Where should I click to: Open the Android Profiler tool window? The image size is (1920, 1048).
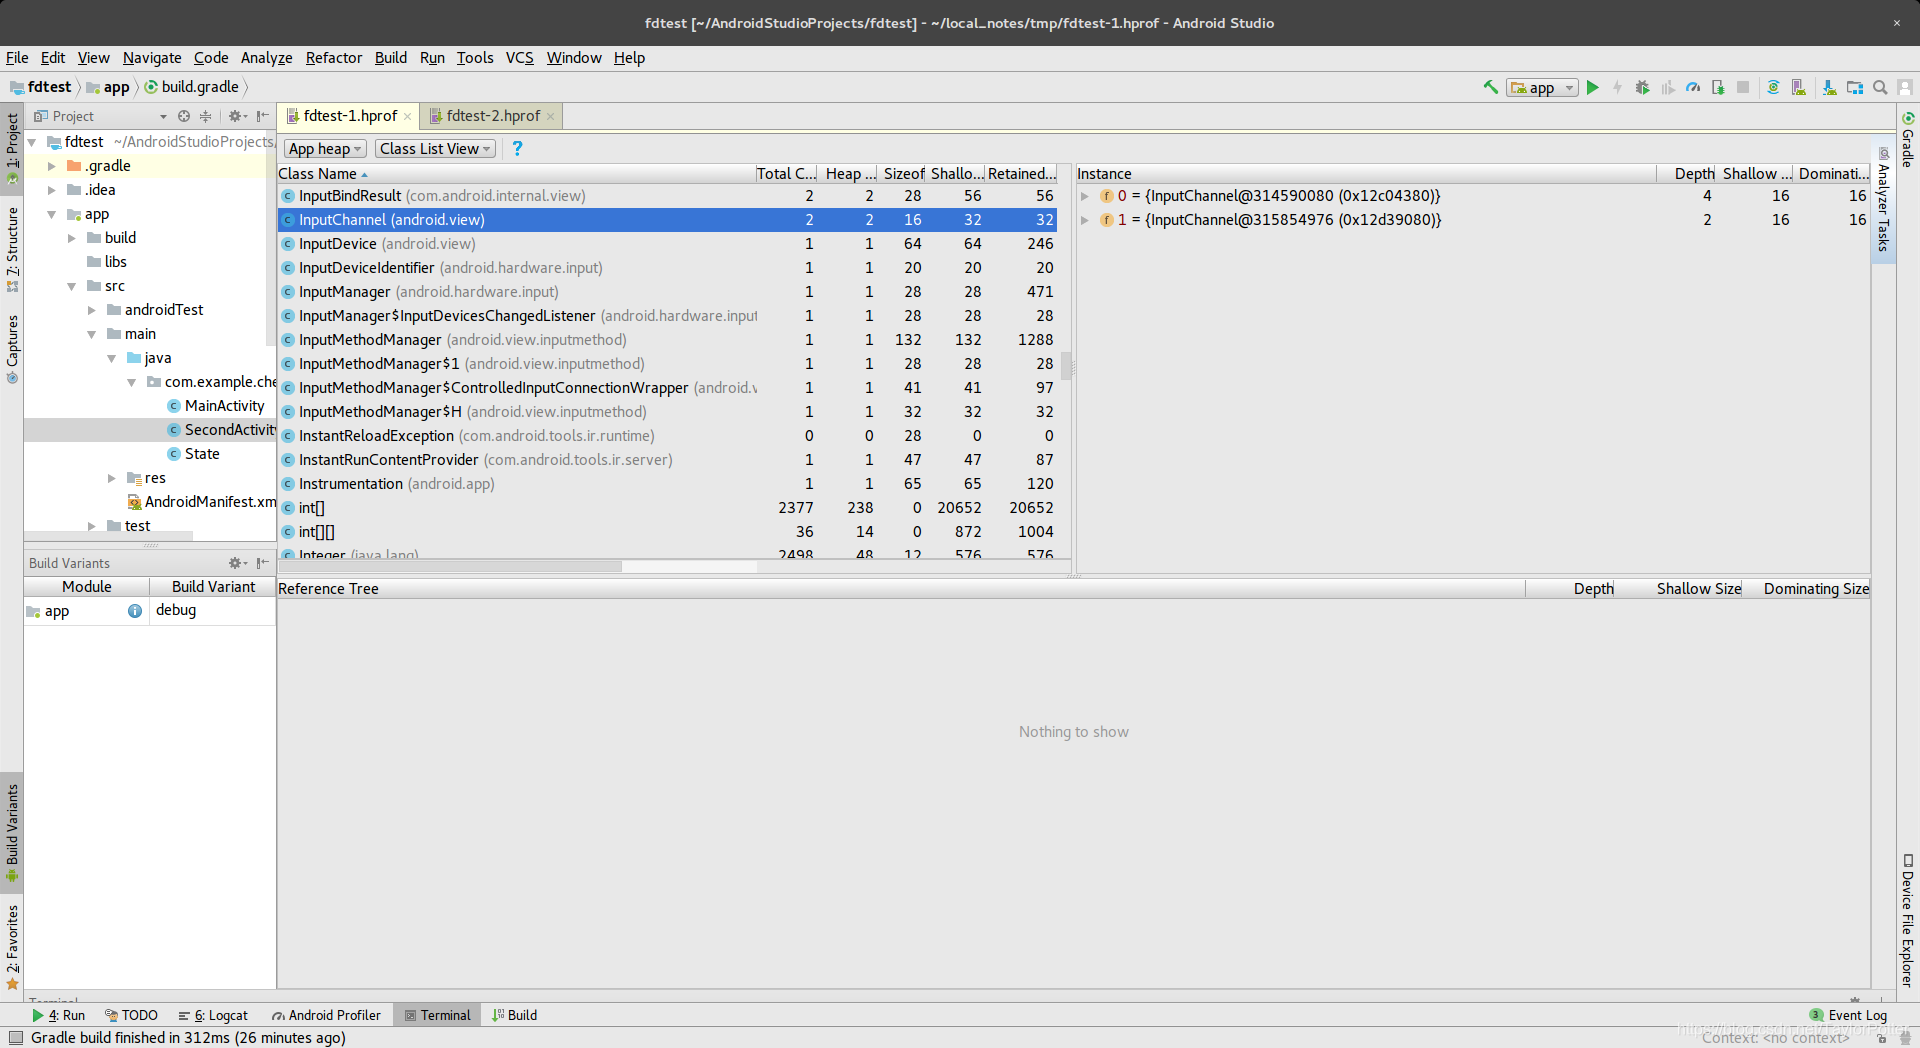pos(326,1015)
